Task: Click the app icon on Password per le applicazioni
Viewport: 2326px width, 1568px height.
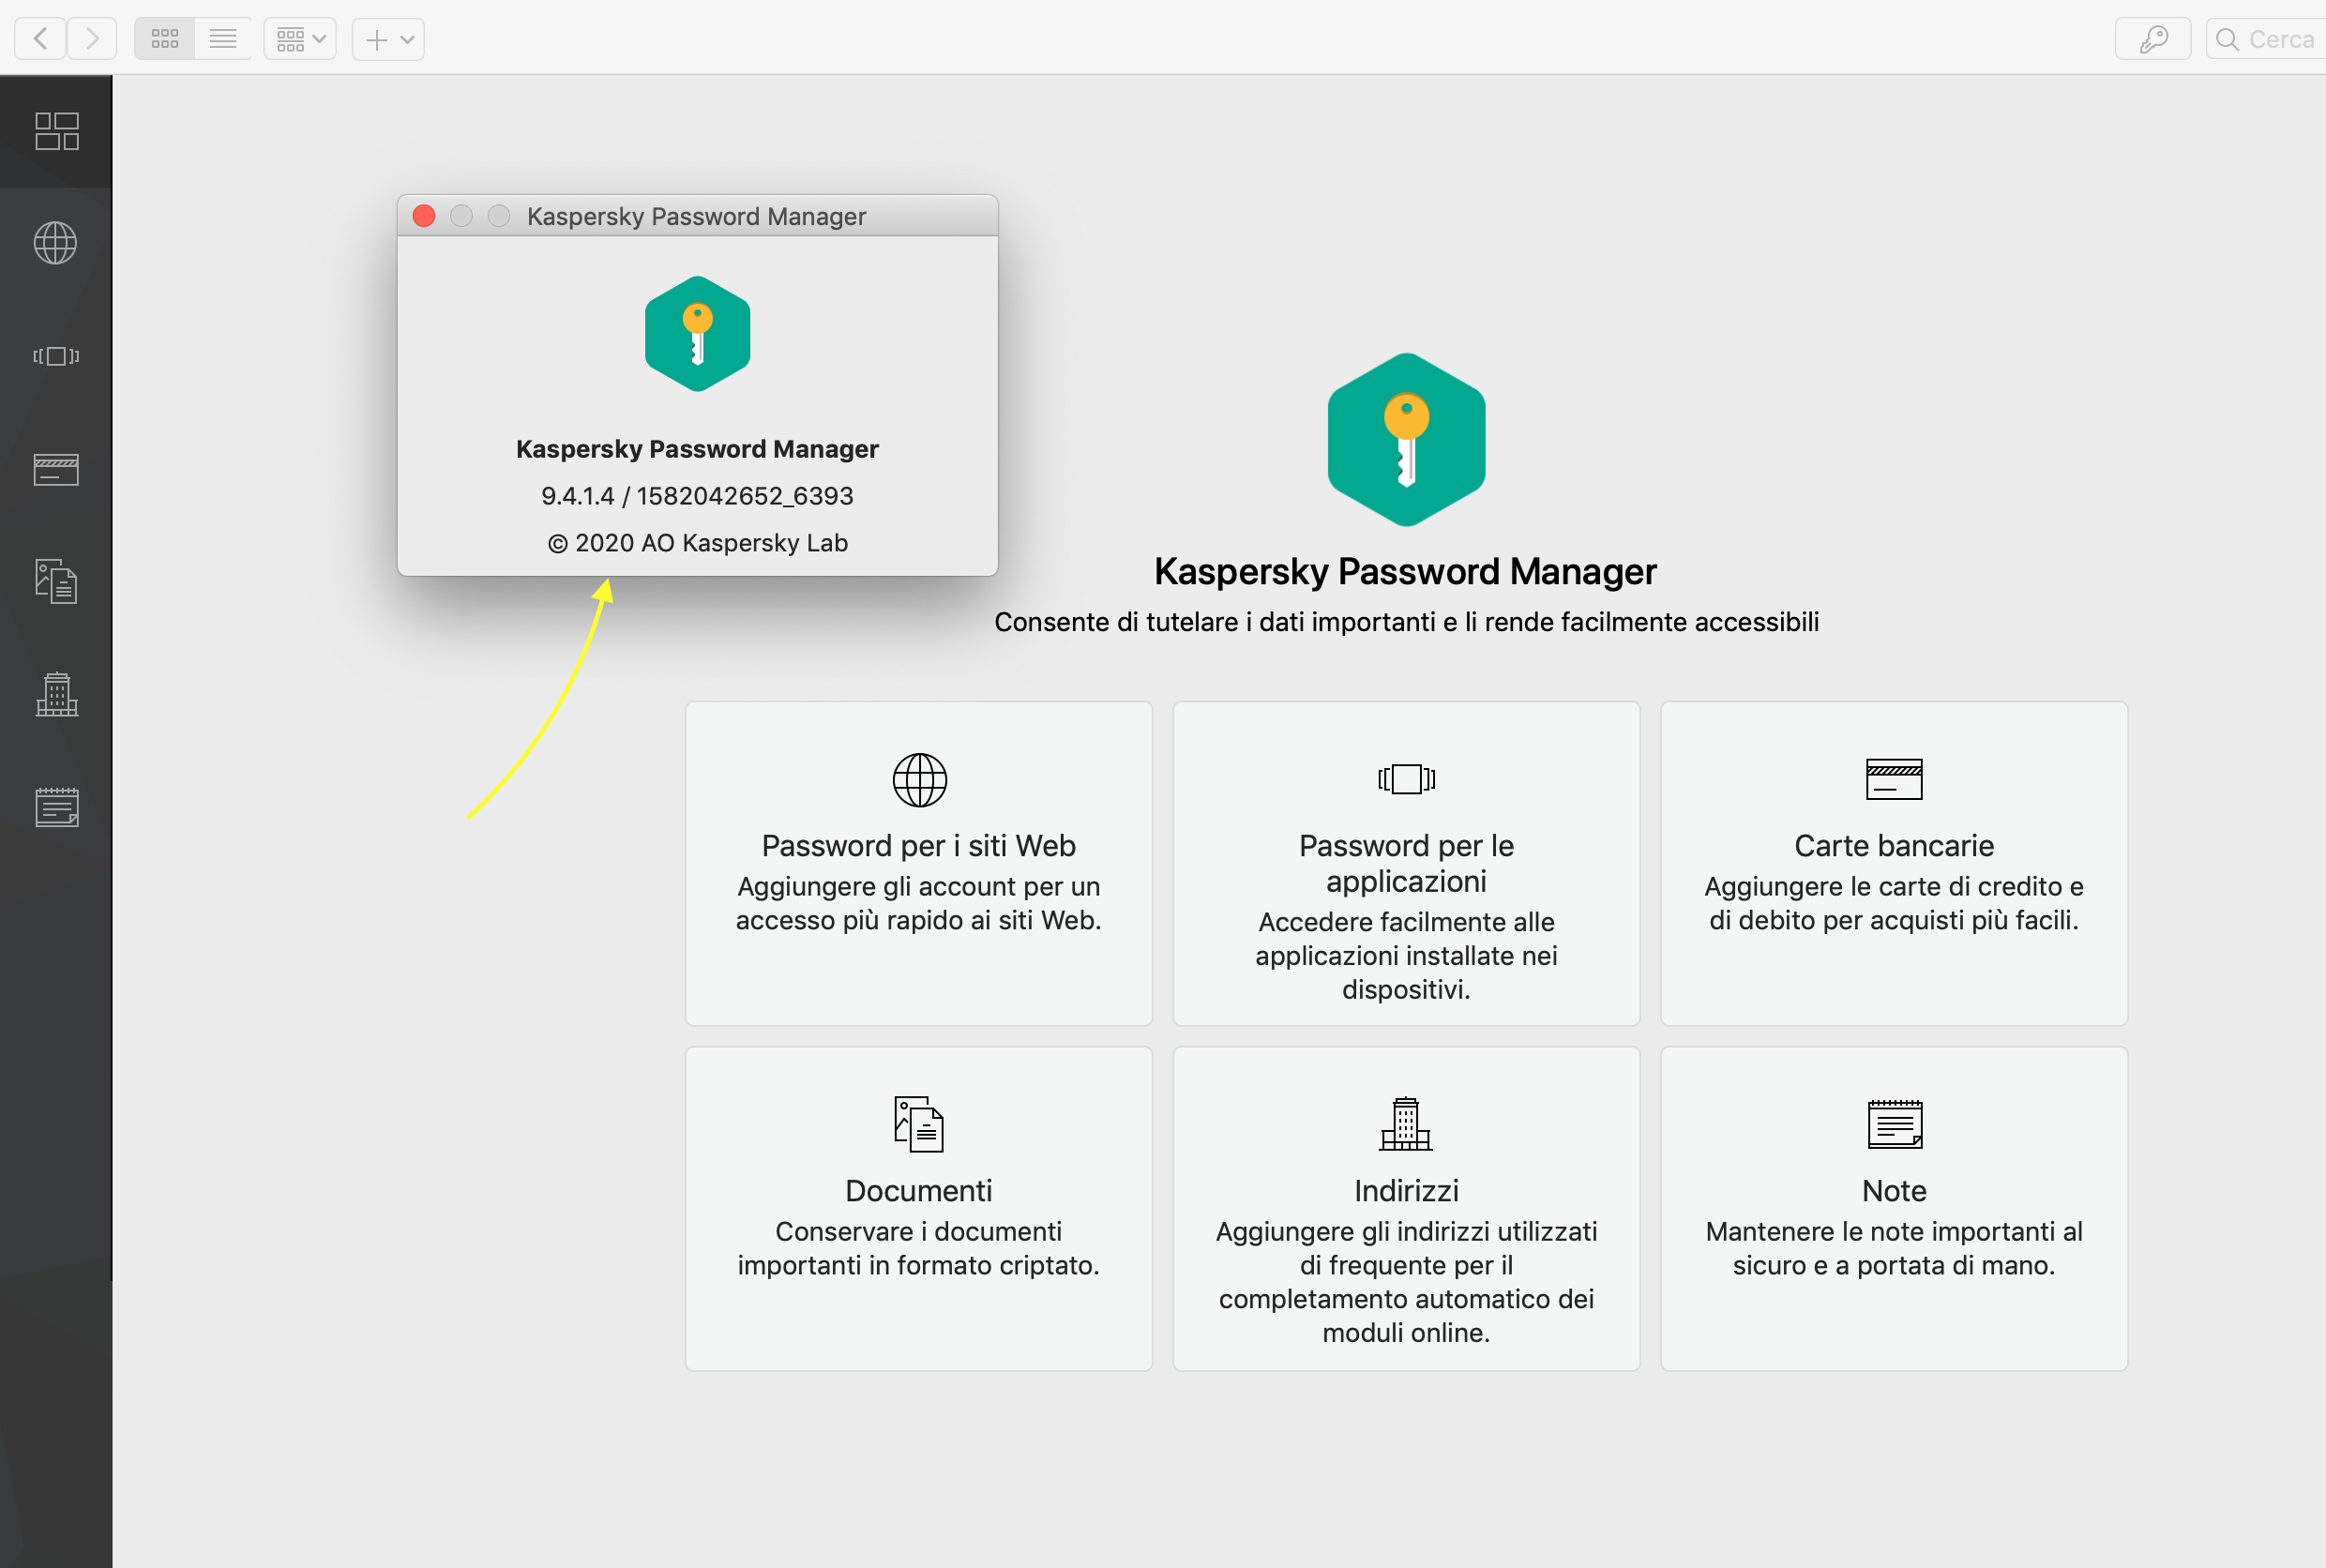Action: [x=1406, y=779]
